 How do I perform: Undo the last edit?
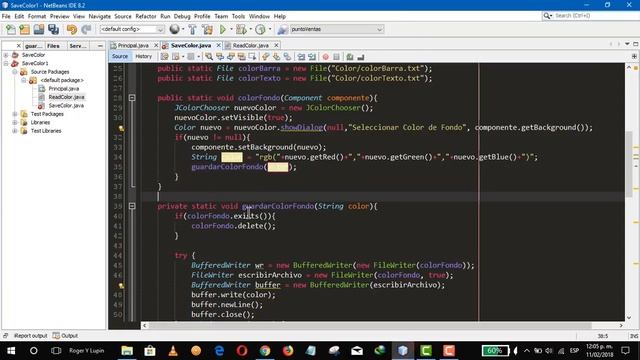(x=72, y=29)
